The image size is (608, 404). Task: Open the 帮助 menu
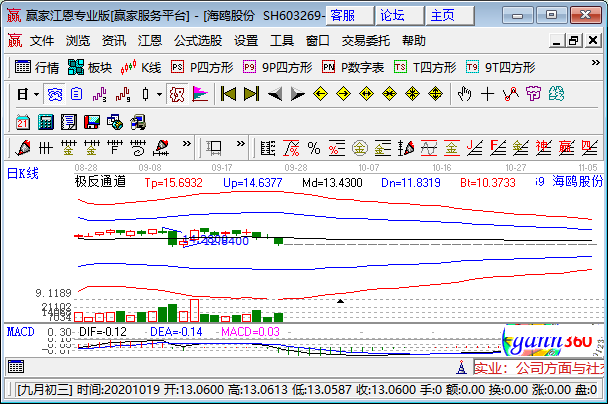(x=414, y=41)
